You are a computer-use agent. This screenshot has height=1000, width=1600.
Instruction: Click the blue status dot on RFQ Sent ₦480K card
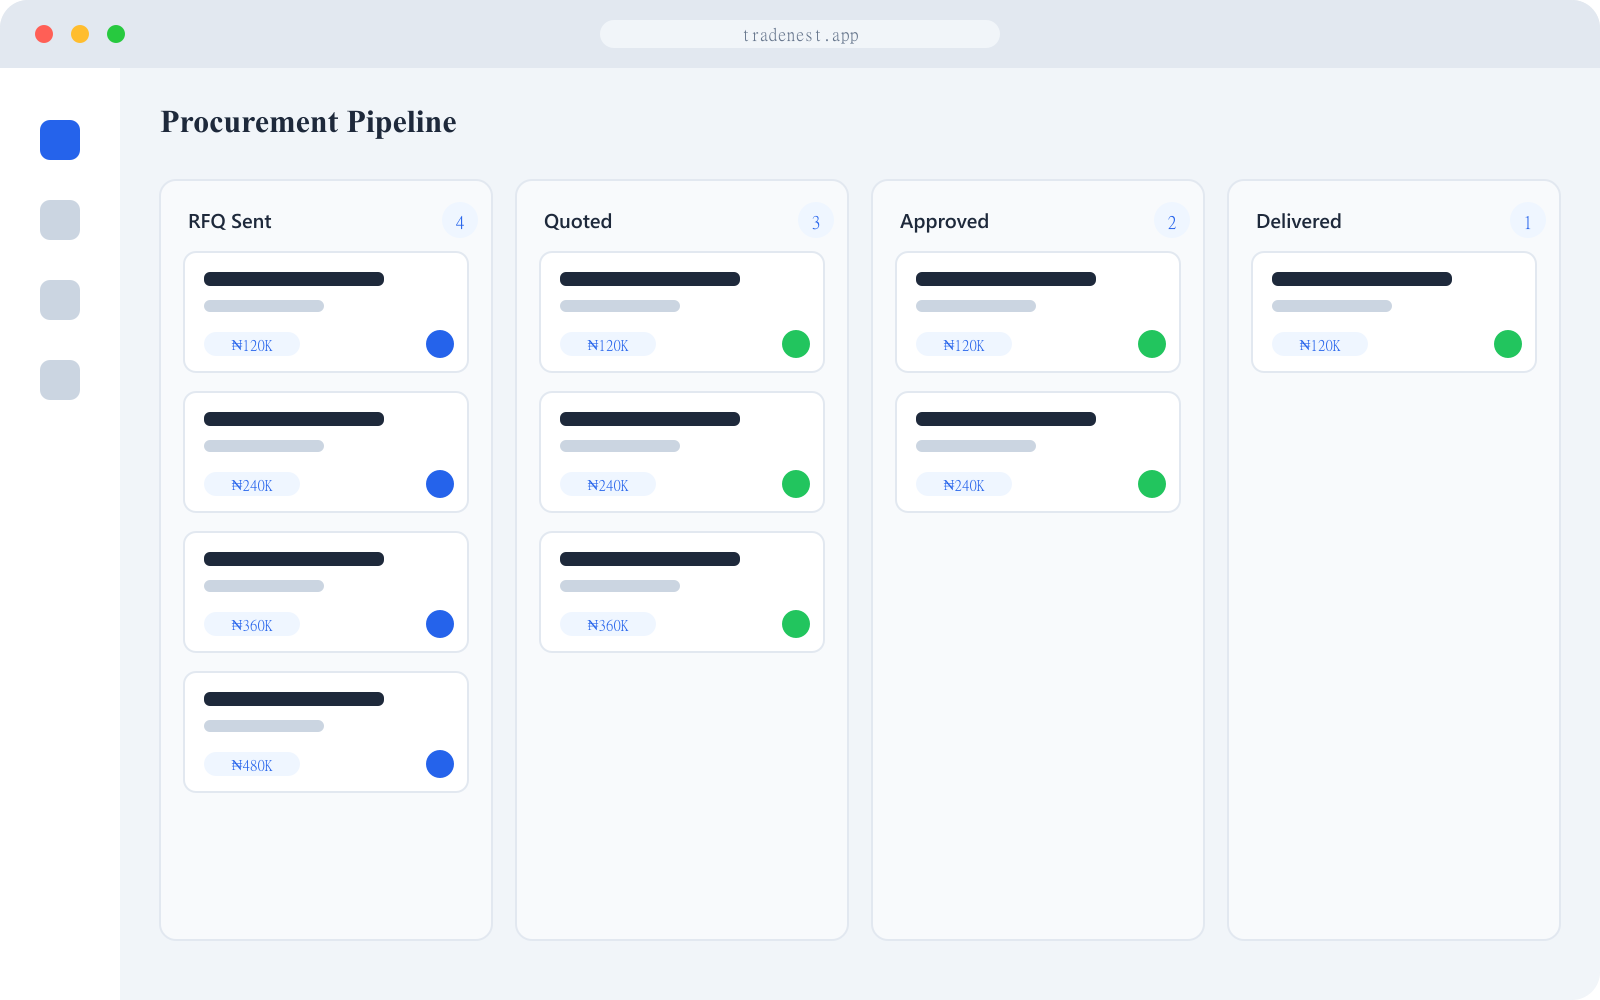(x=440, y=764)
